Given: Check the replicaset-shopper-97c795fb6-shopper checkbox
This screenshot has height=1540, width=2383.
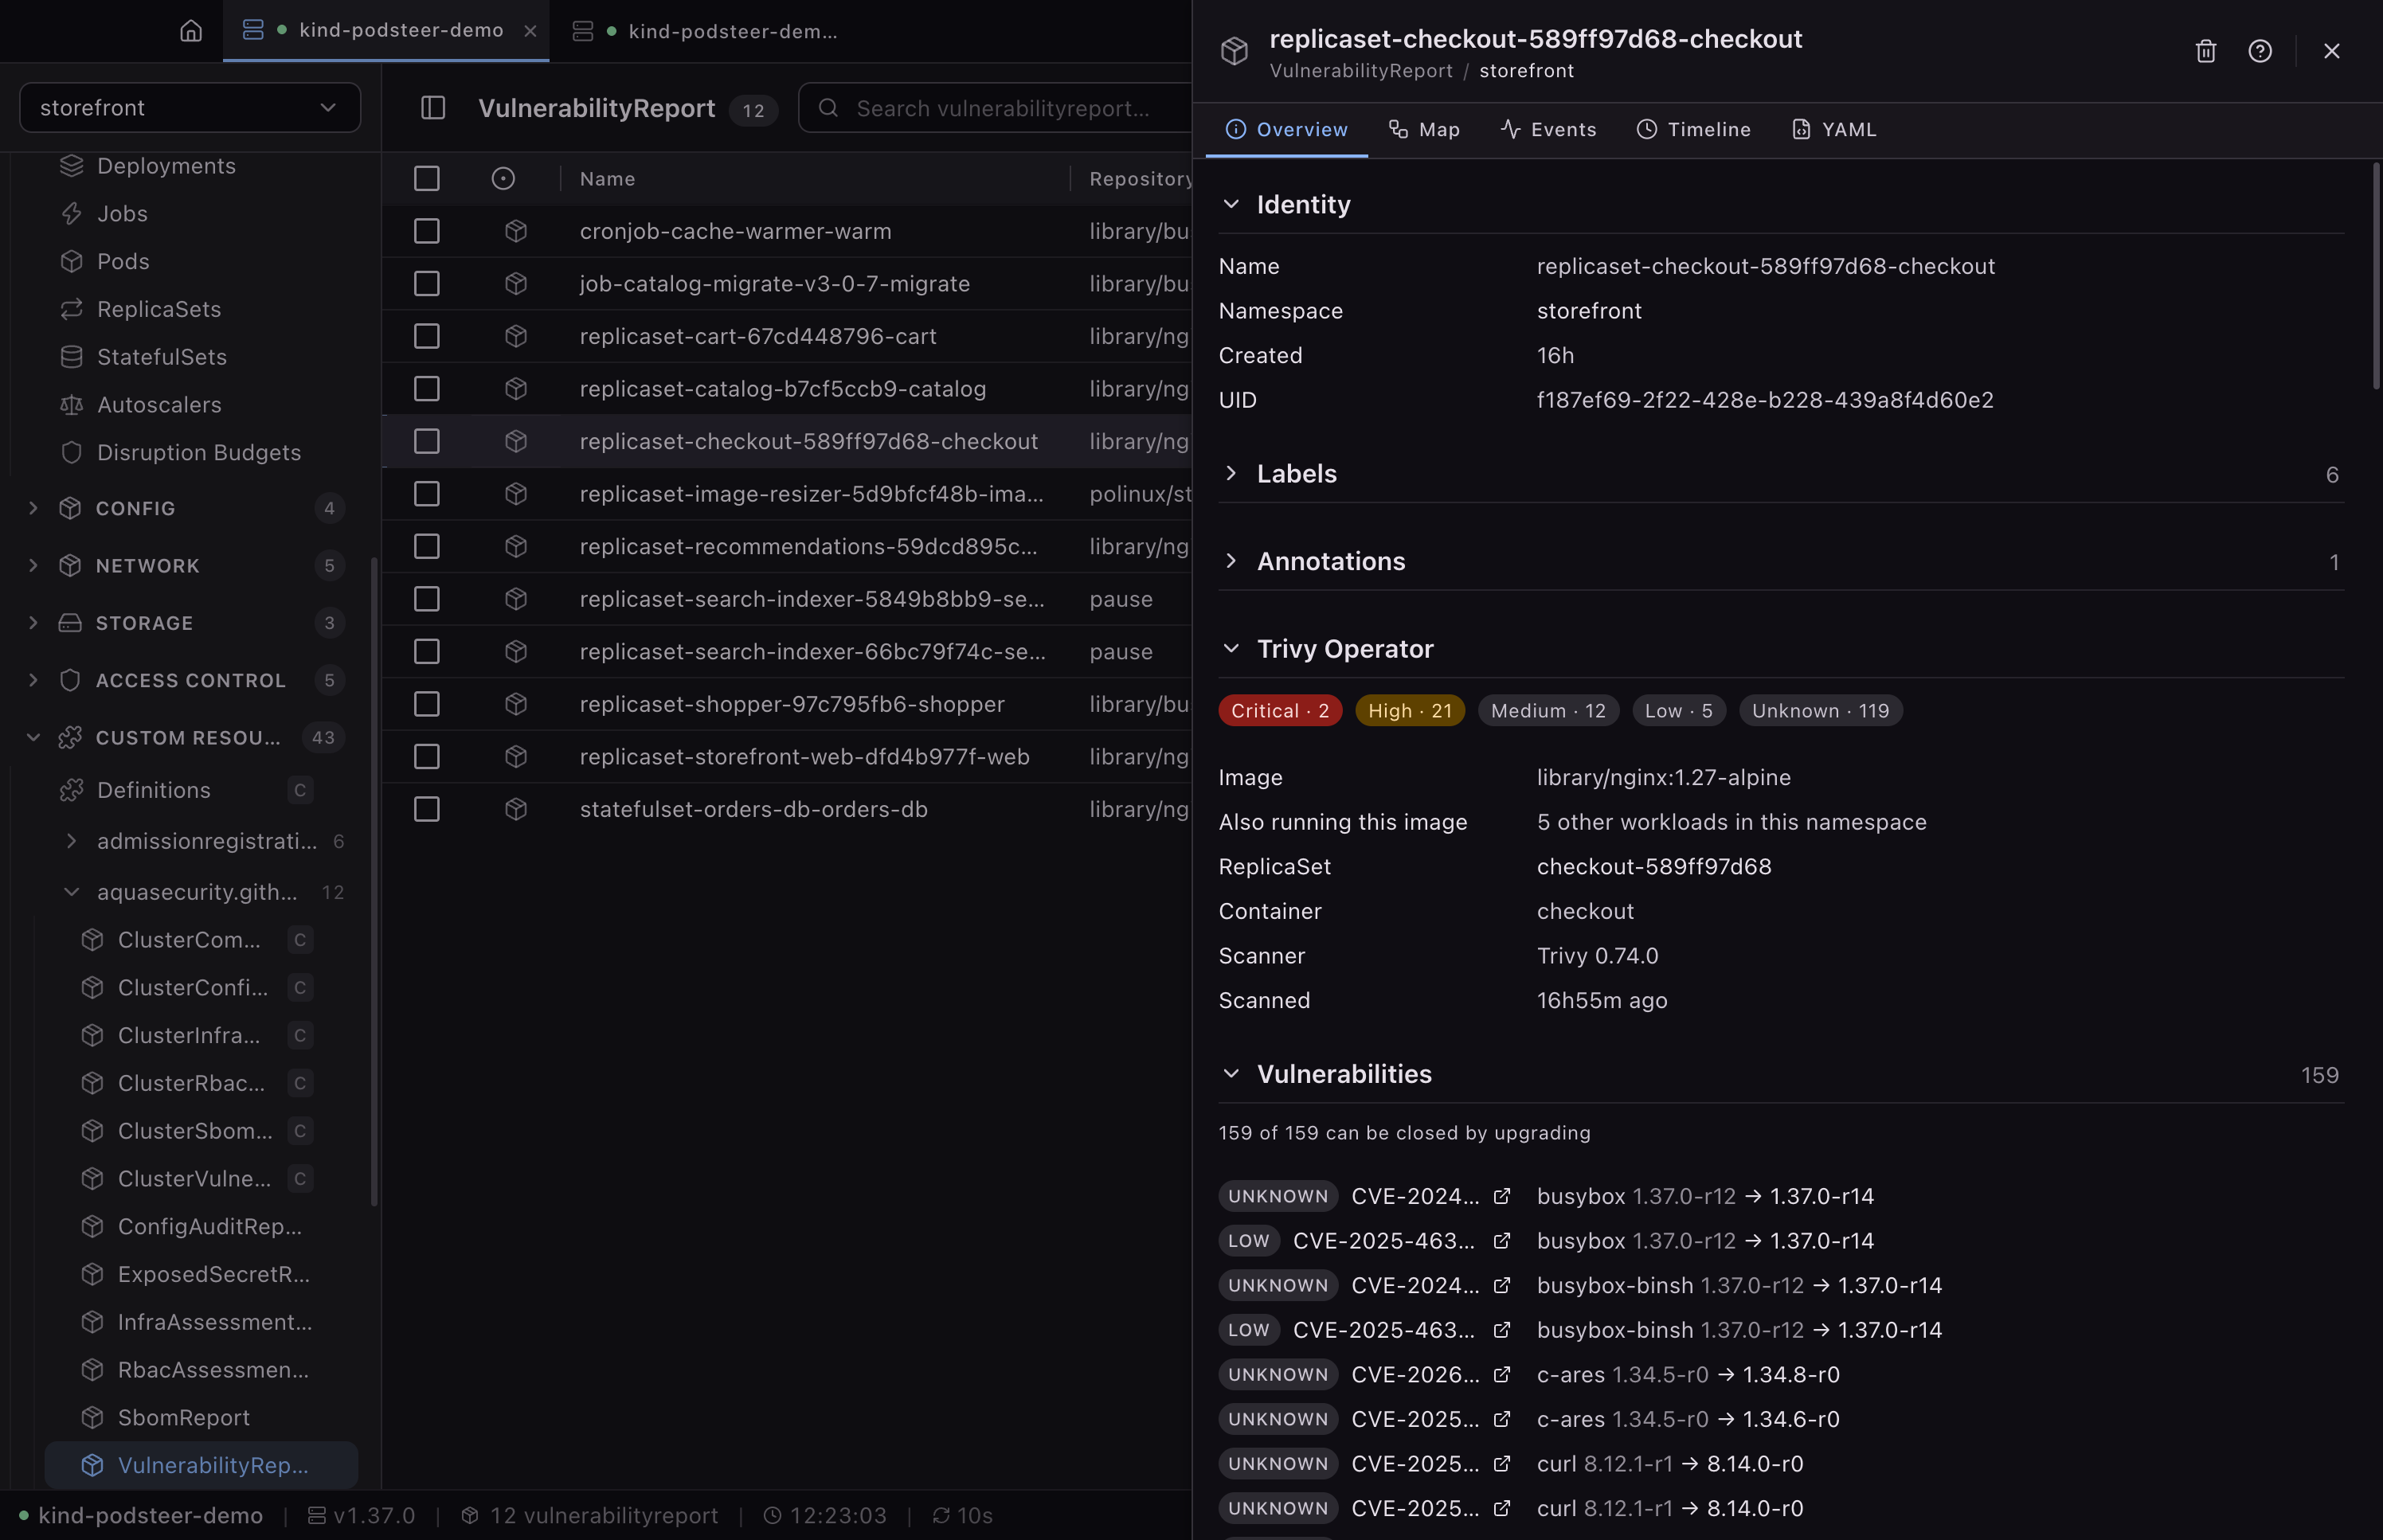Looking at the screenshot, I should click(427, 704).
